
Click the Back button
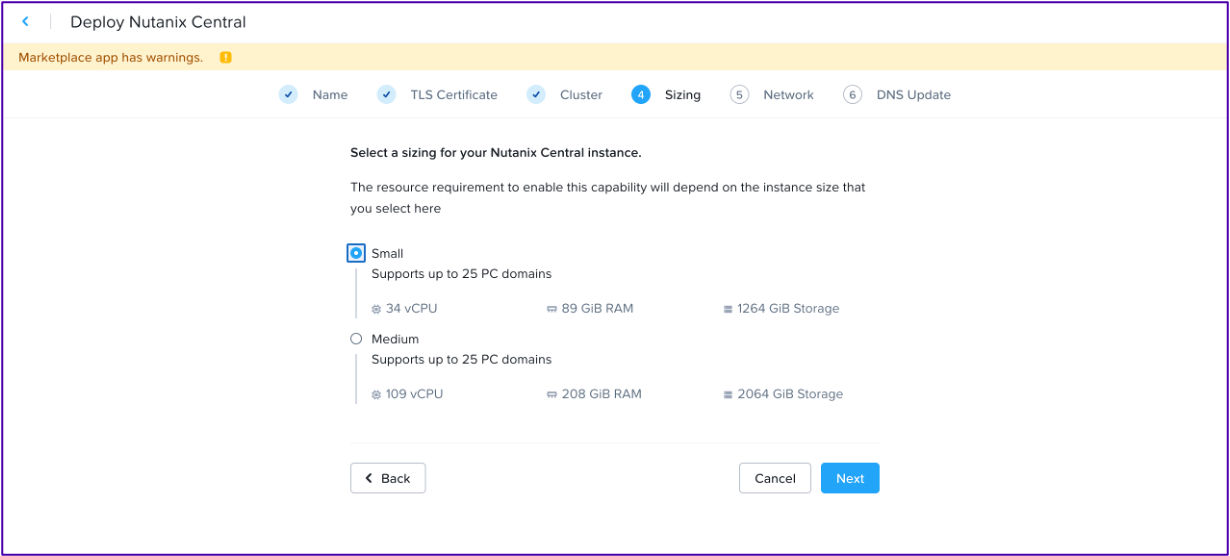pyautogui.click(x=388, y=478)
